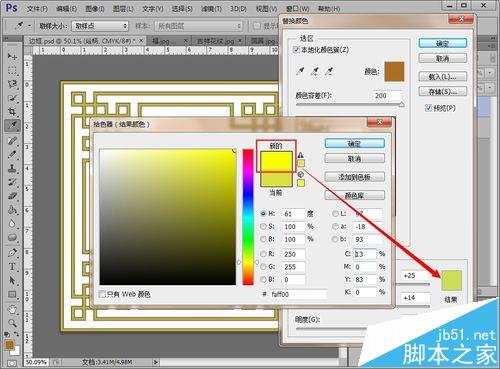Pick the first eyedropper in Replace Color dialog

pos(300,71)
